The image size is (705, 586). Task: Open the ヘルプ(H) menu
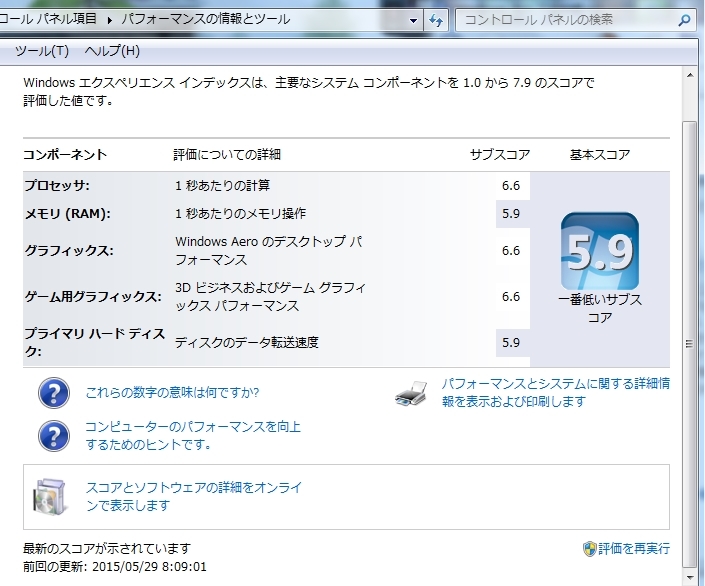pyautogui.click(x=112, y=51)
